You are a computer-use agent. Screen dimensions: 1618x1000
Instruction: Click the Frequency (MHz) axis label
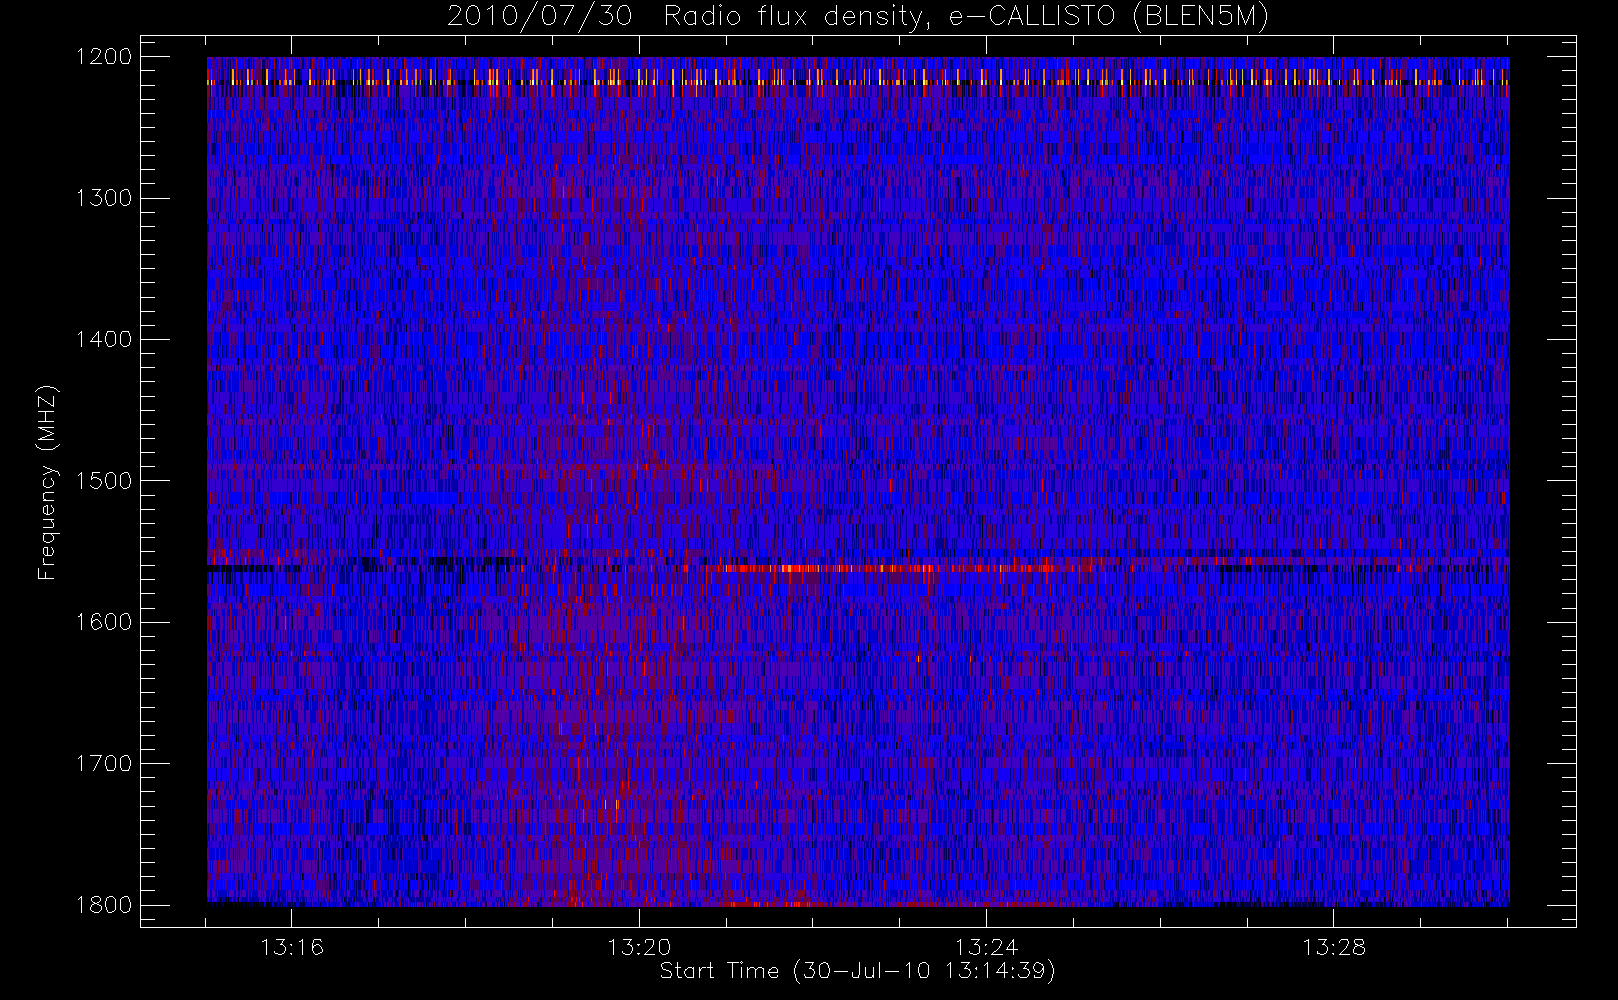(x=46, y=482)
